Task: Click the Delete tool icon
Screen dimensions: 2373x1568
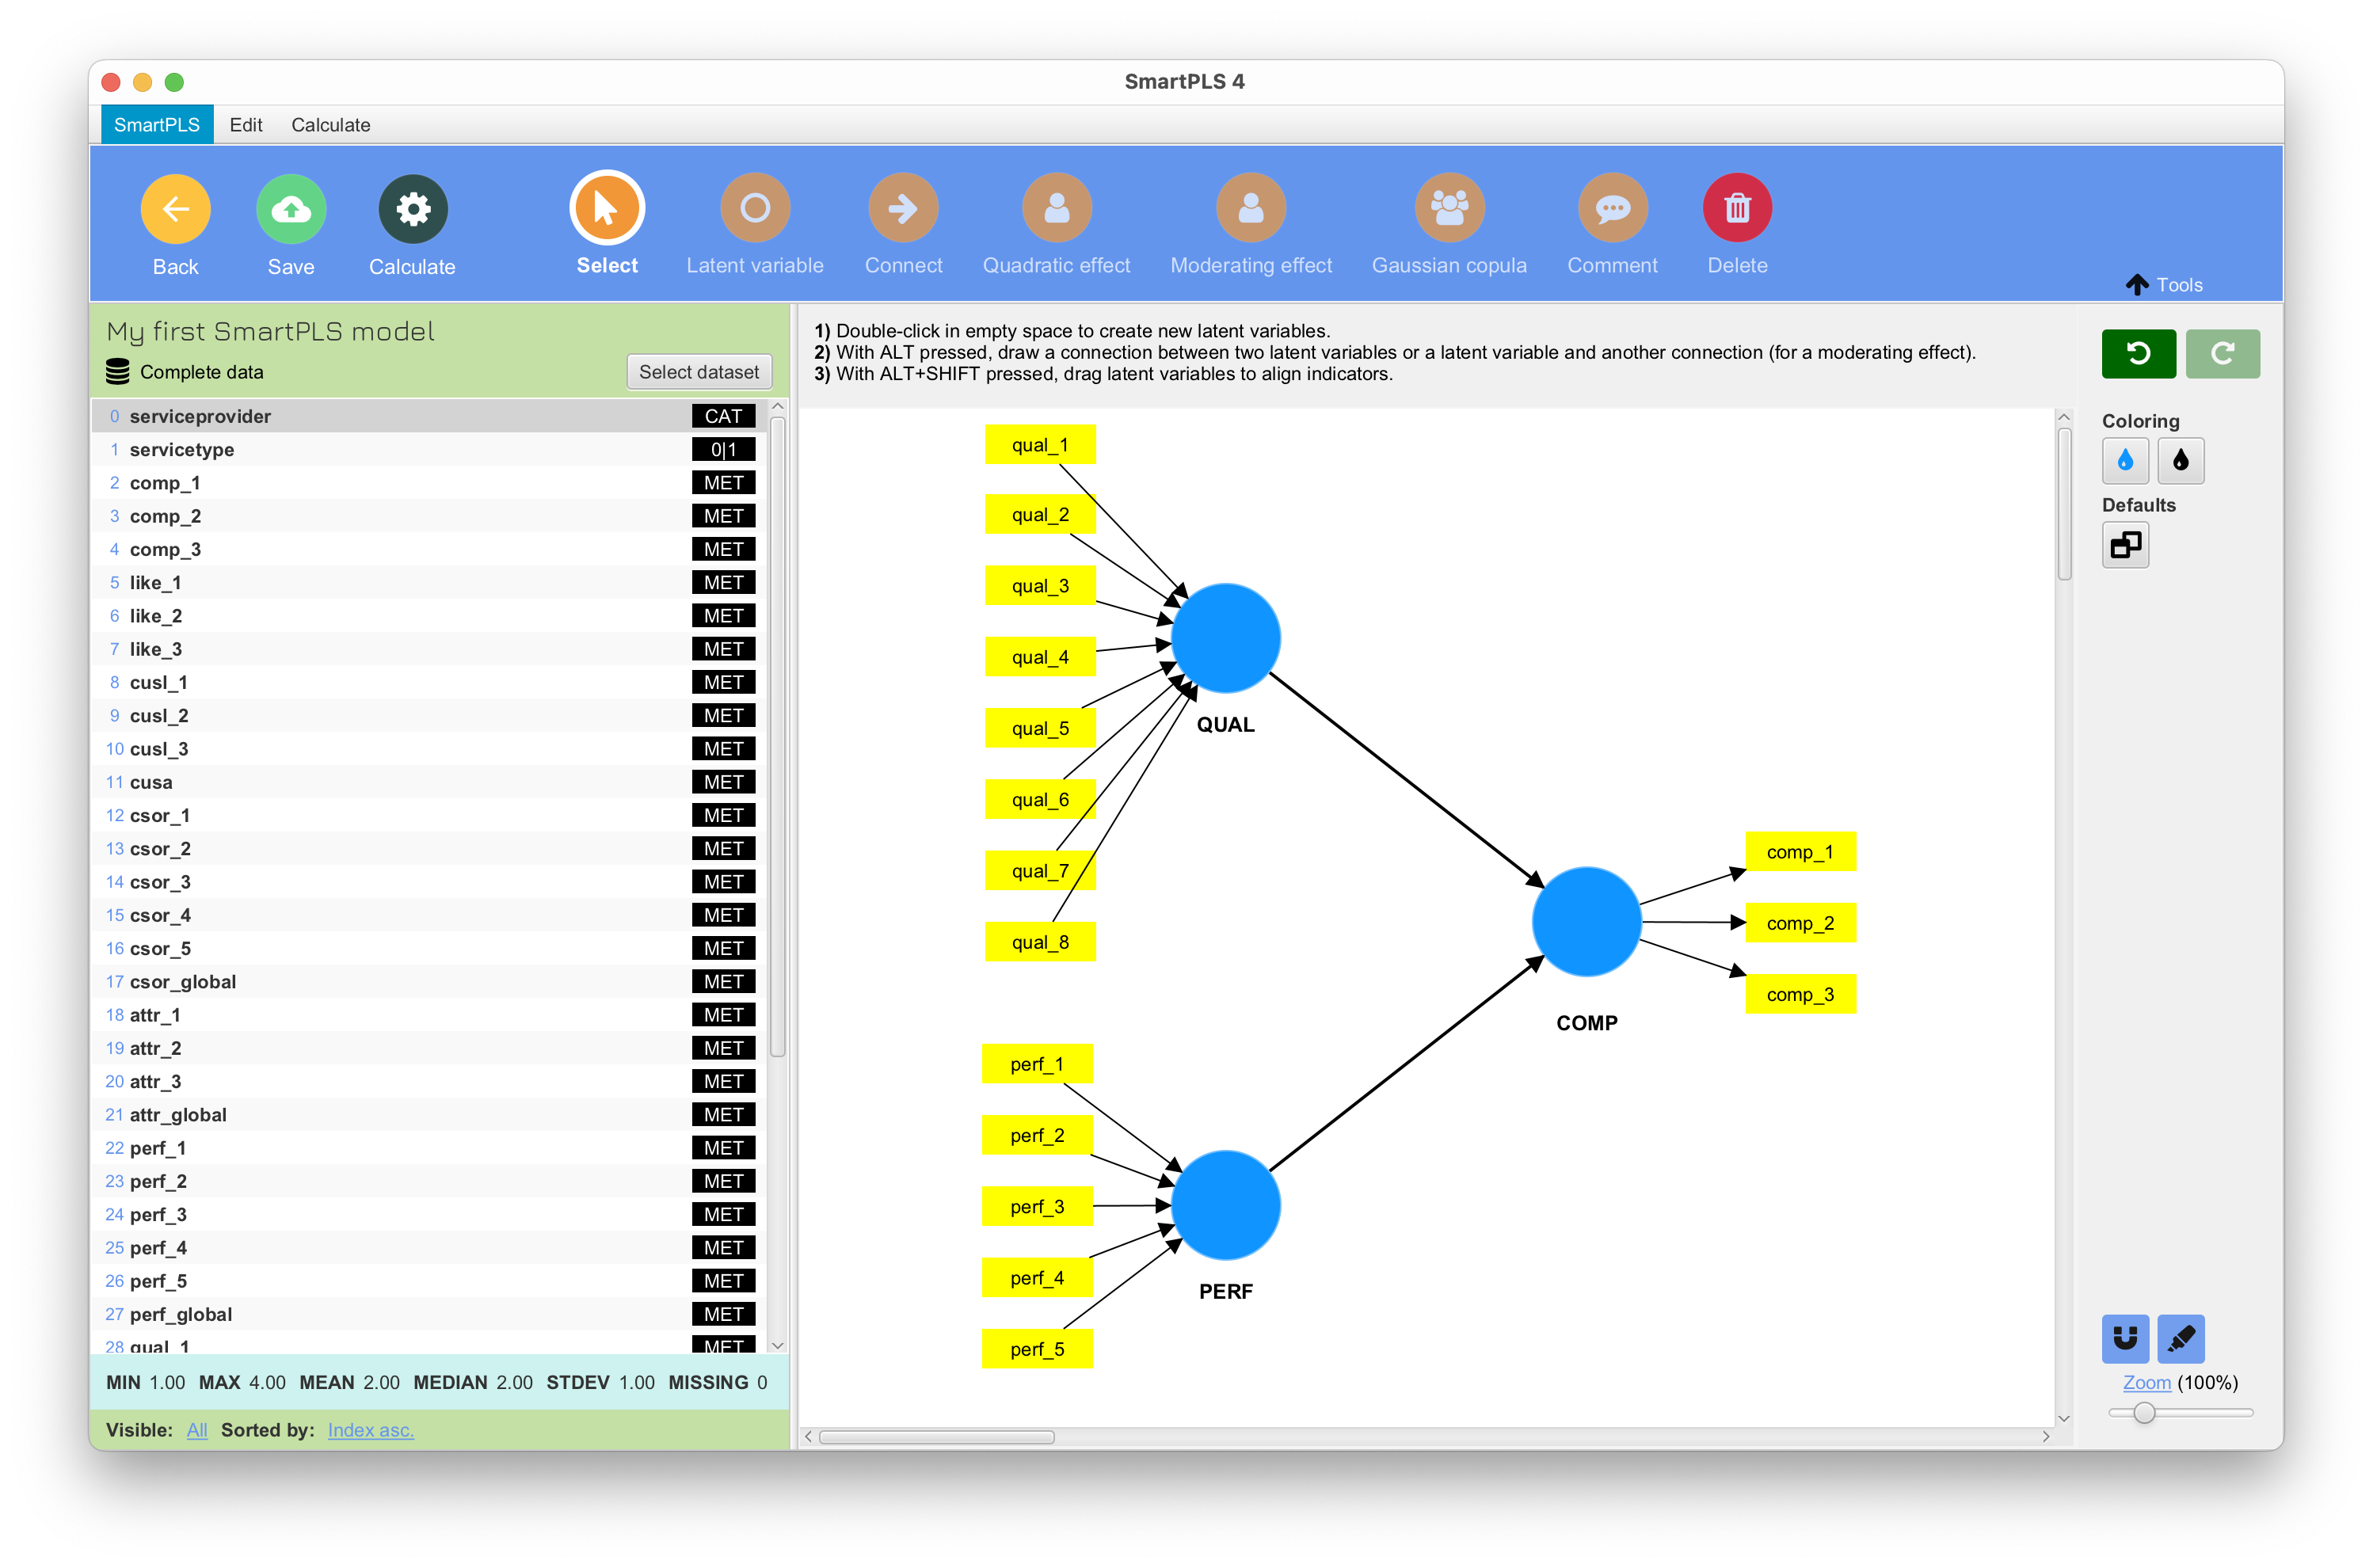Action: pos(1738,211)
